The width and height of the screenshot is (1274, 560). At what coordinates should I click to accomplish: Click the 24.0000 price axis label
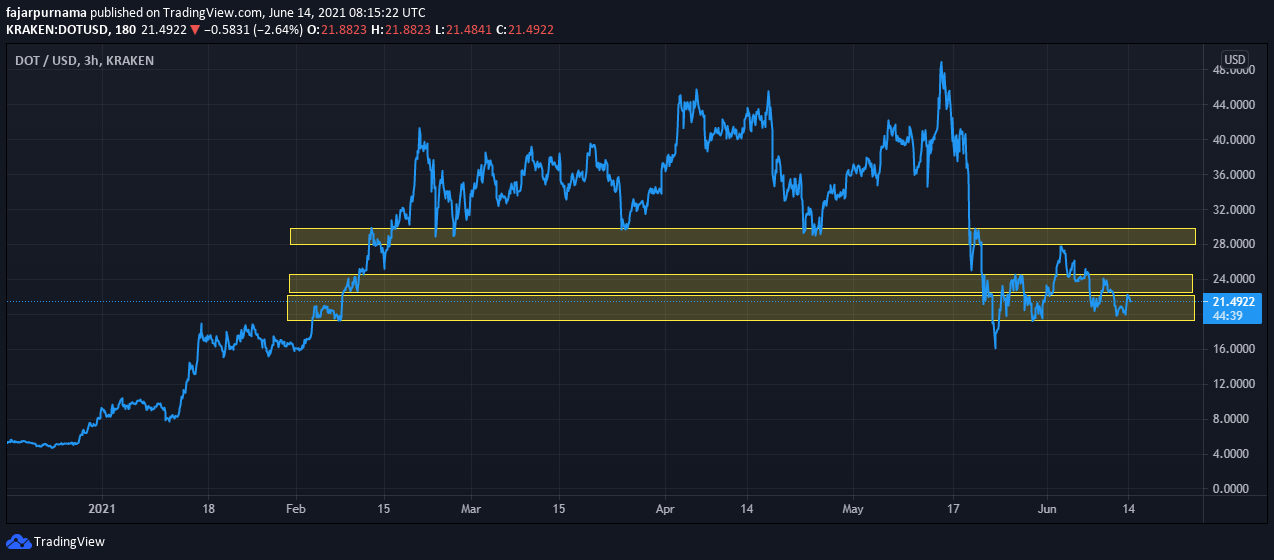(1232, 279)
